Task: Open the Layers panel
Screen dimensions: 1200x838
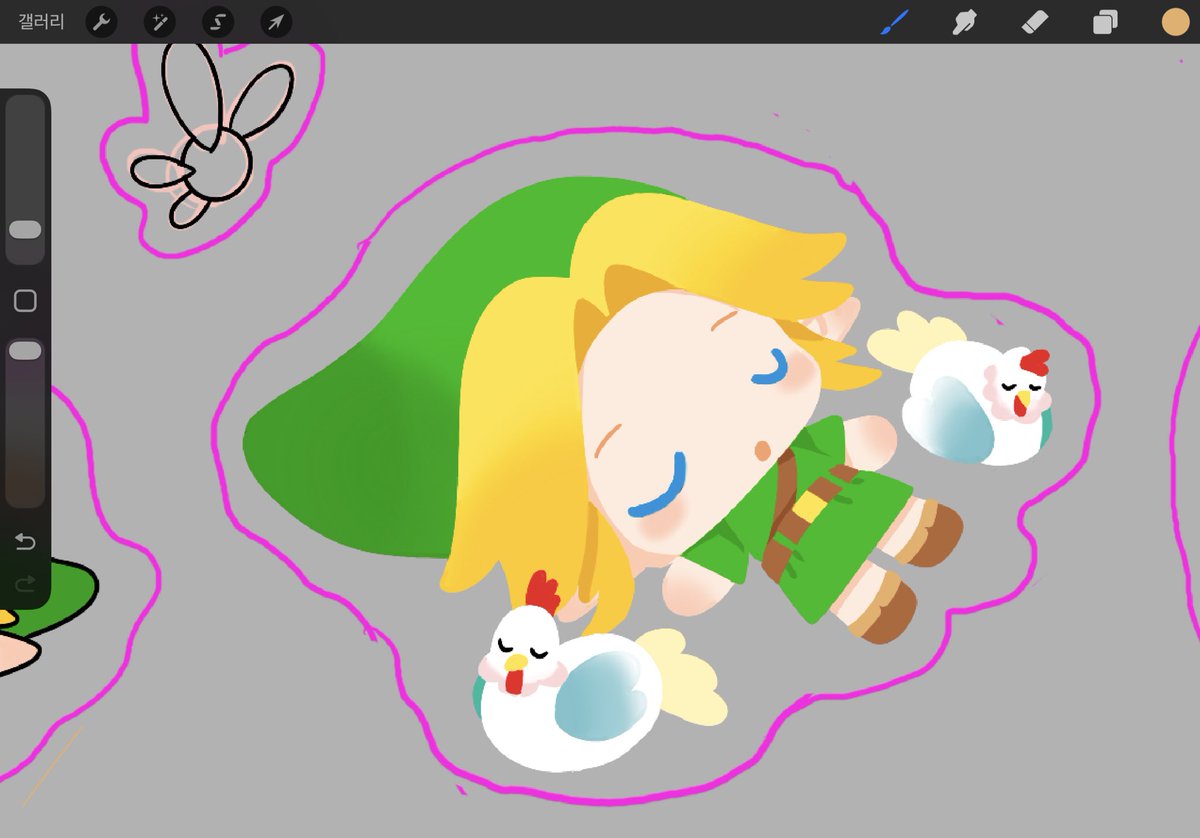Action: click(x=1105, y=21)
